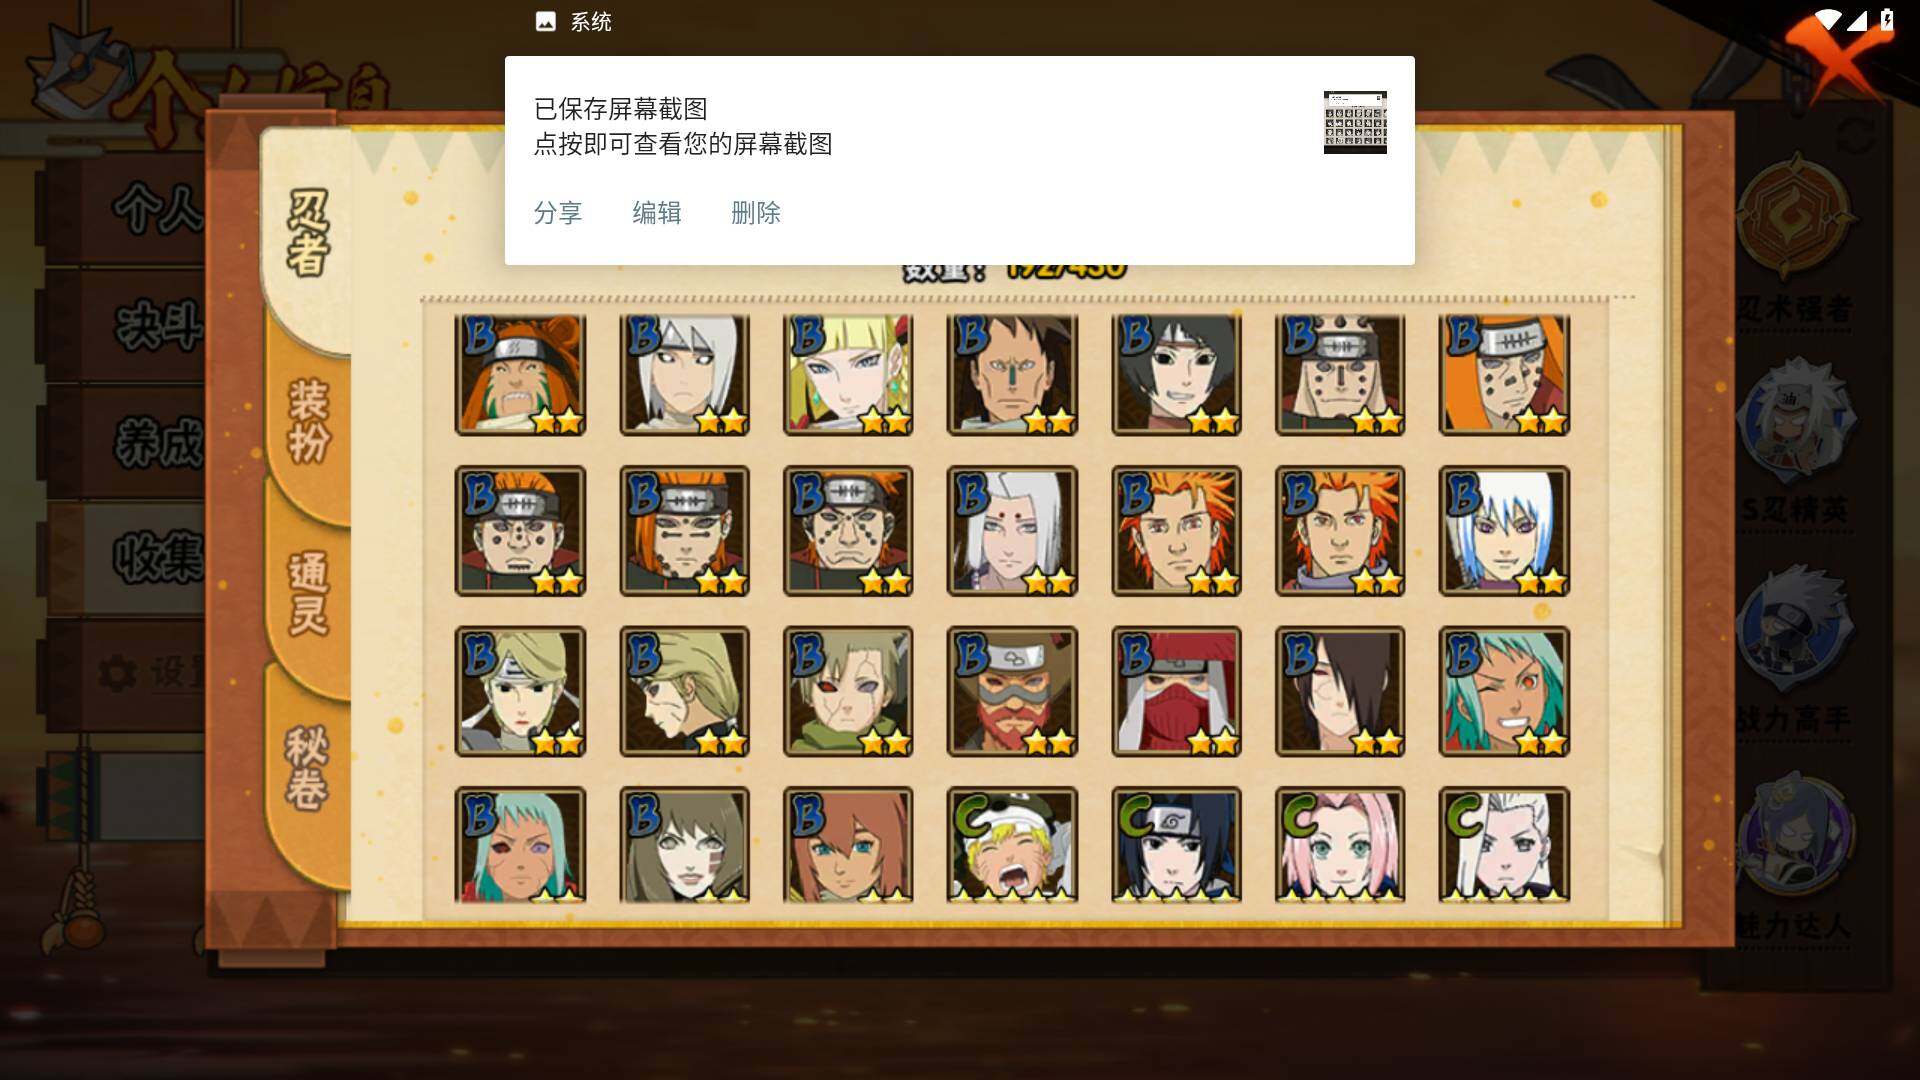Choose the dark-haired C-rank ninja with leaf headband
Screen dimensions: 1920x1080
click(1176, 845)
